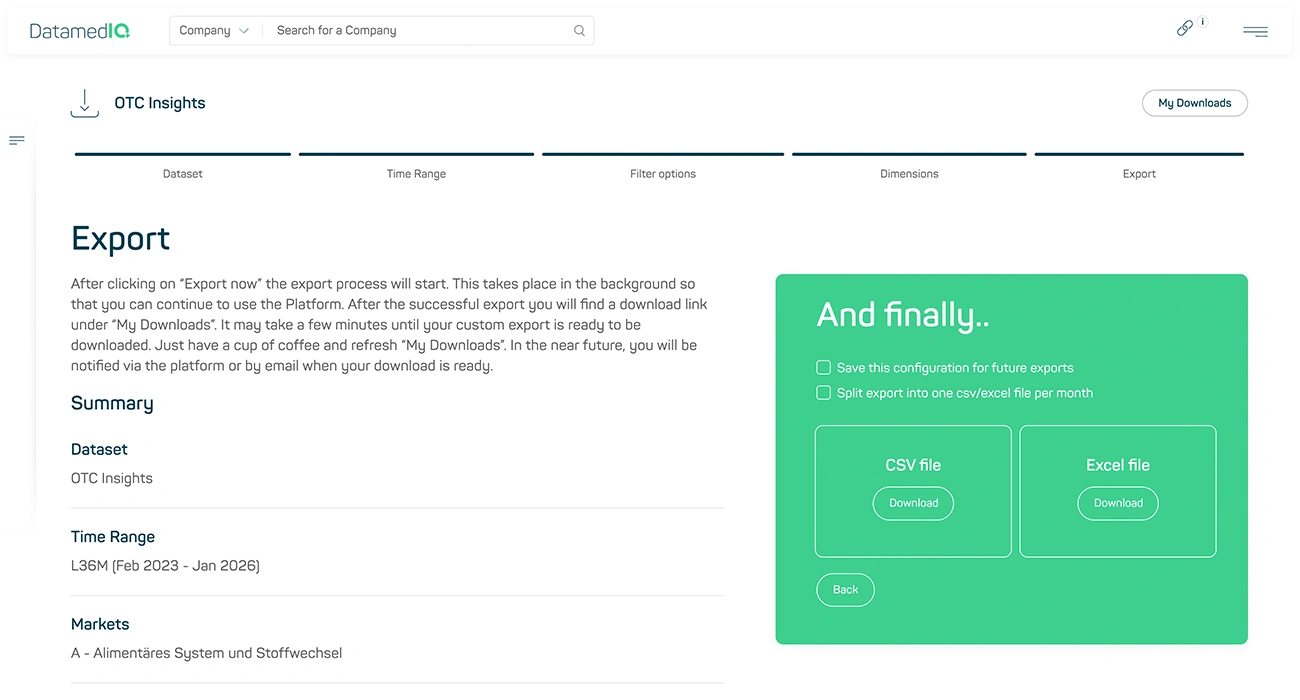Click the search magnifier icon
This screenshot has height=700, width=1300.
point(579,30)
